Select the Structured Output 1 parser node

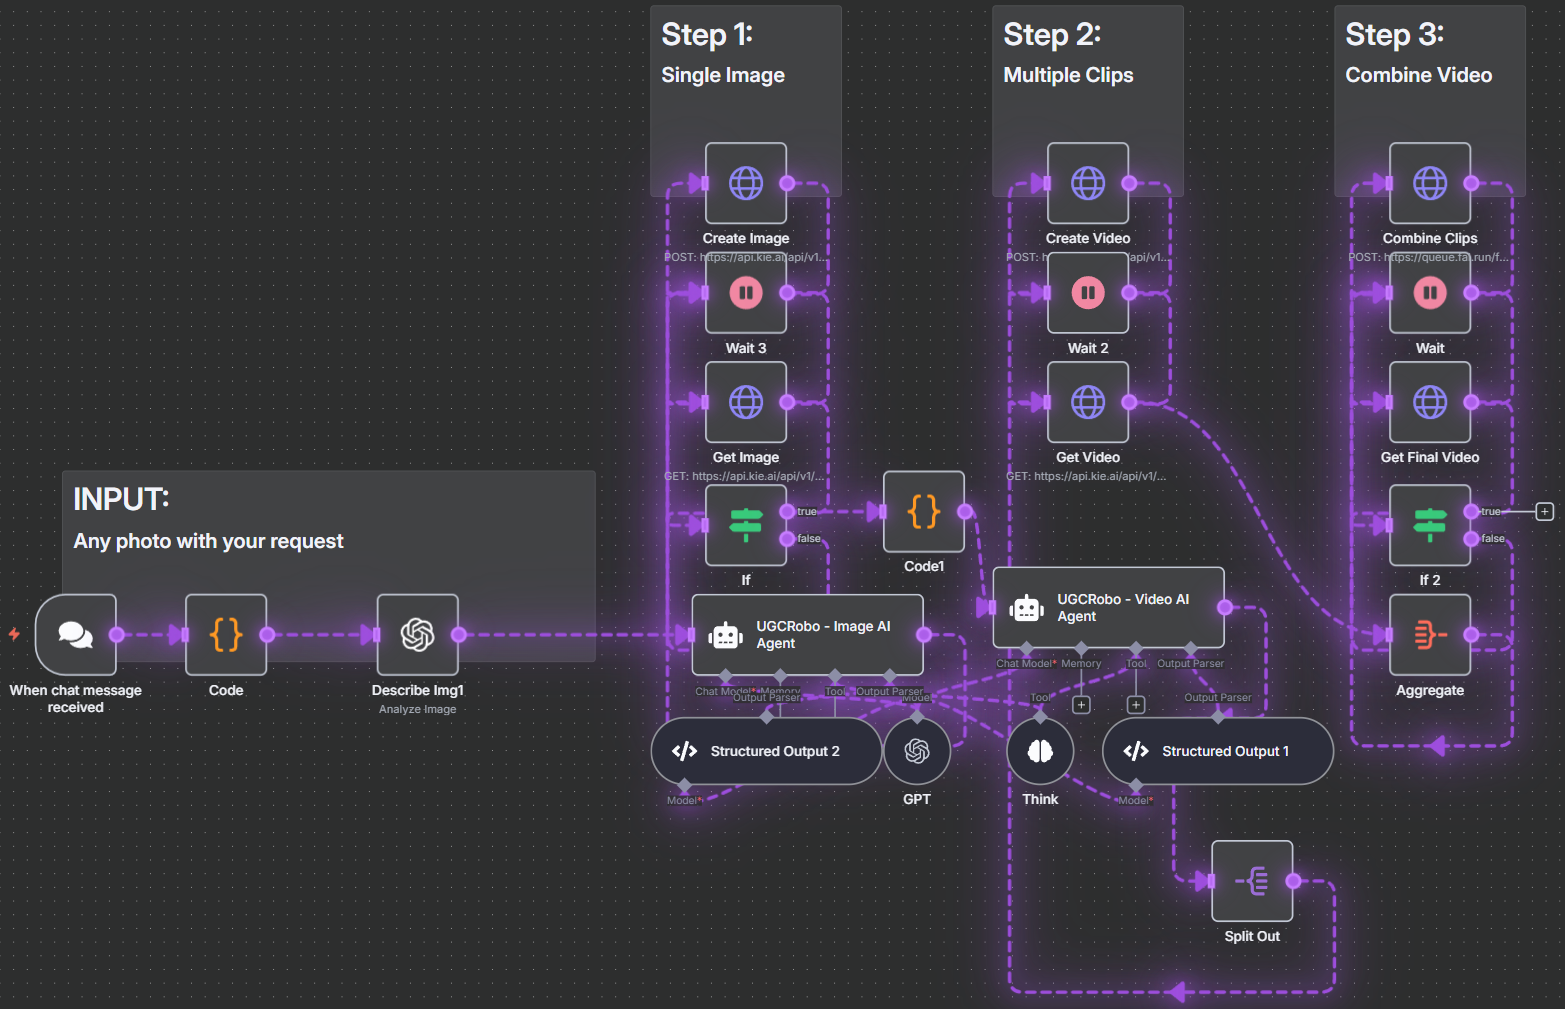[1217, 751]
